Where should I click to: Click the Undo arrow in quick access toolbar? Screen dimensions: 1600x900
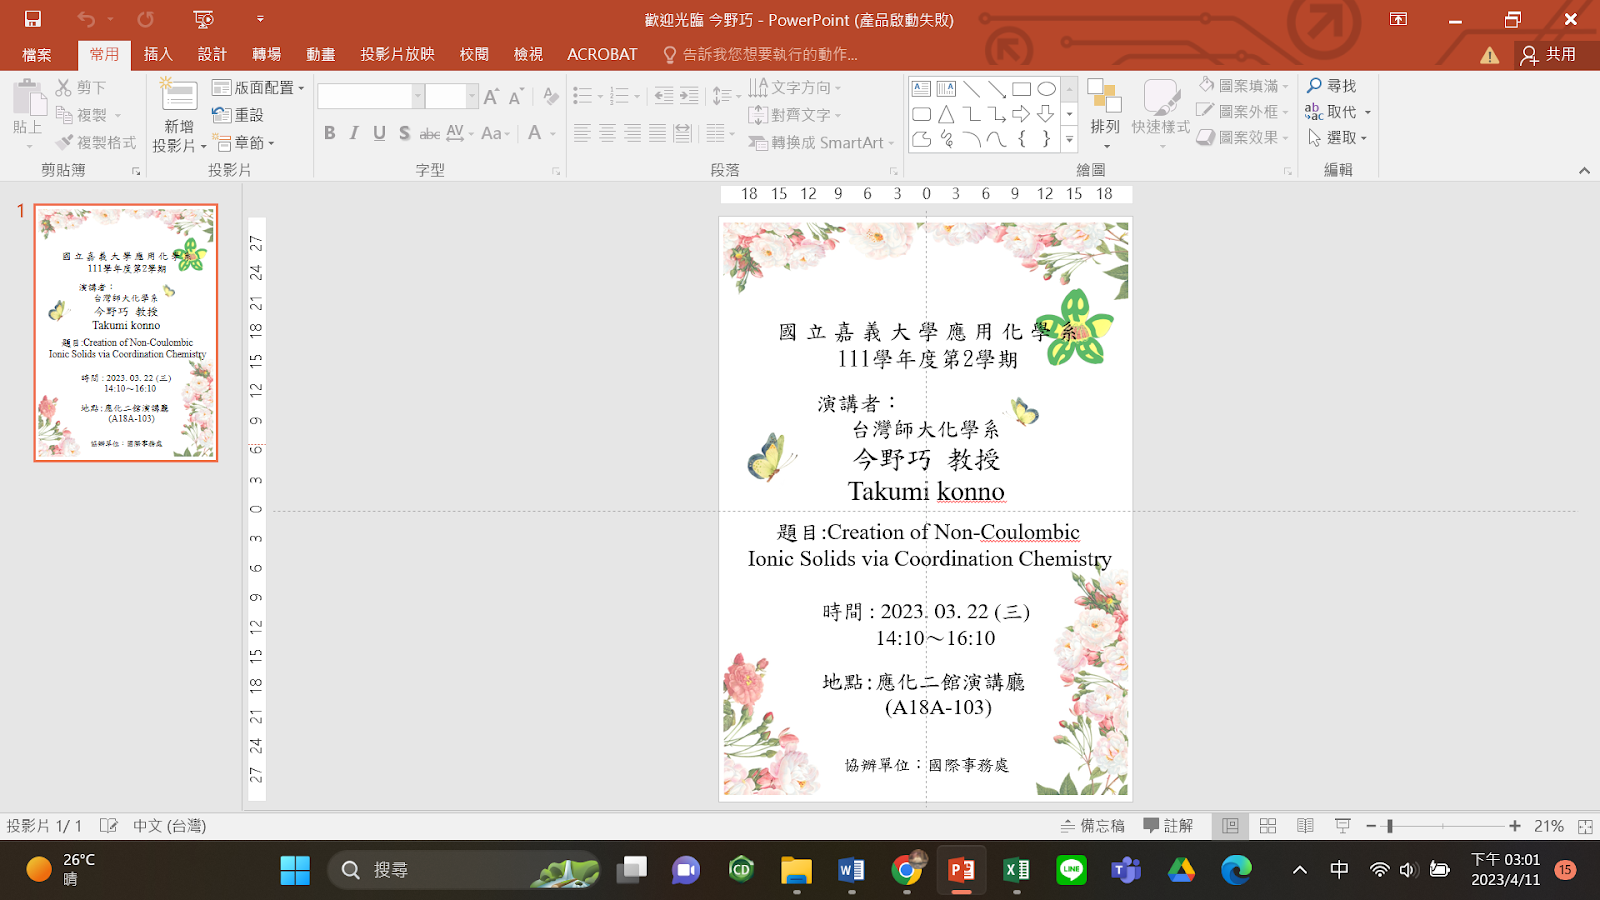pyautogui.click(x=86, y=19)
